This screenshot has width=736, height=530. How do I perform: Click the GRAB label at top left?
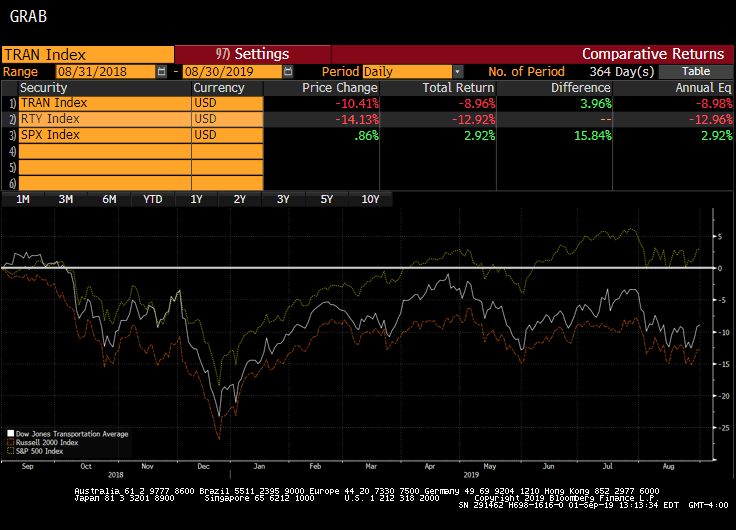[x=28, y=16]
